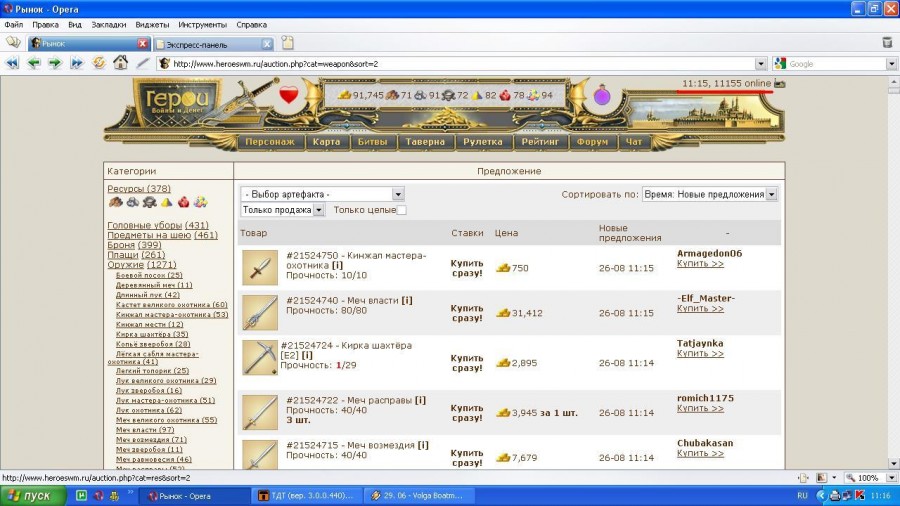The width and height of the screenshot is (900, 506).
Task: Open the Закладки menu
Action: click(108, 25)
